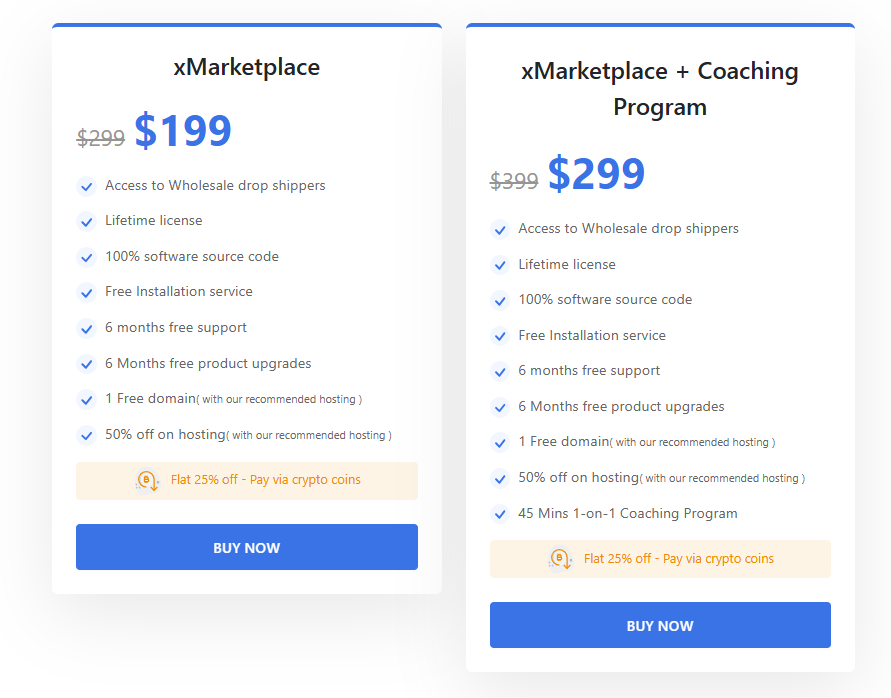This screenshot has width=891, height=698.
Task: Click the xMarketplace + Coaching Program title
Action: [x=660, y=89]
